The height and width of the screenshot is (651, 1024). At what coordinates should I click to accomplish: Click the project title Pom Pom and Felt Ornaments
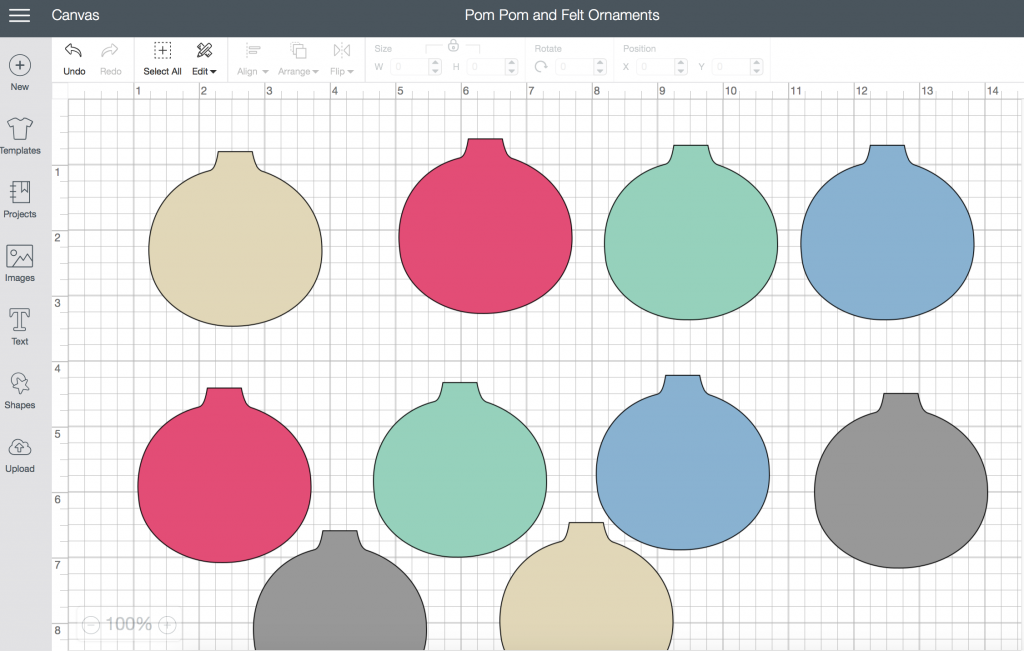tap(562, 15)
